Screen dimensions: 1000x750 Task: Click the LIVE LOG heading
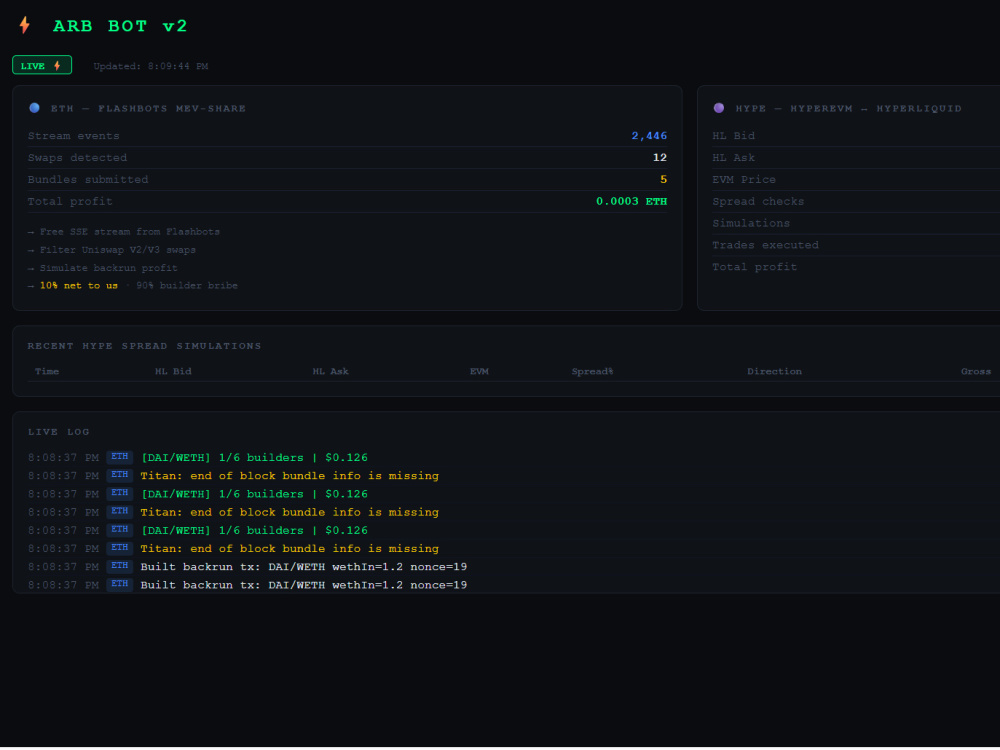(x=59, y=432)
